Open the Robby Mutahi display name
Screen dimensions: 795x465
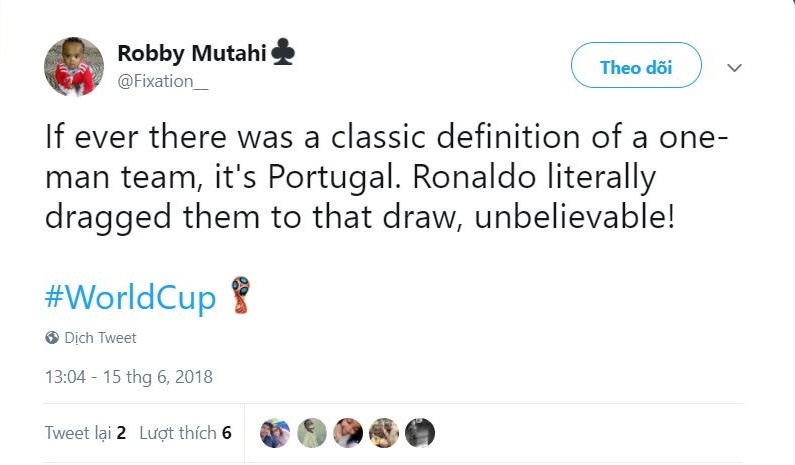coord(191,53)
